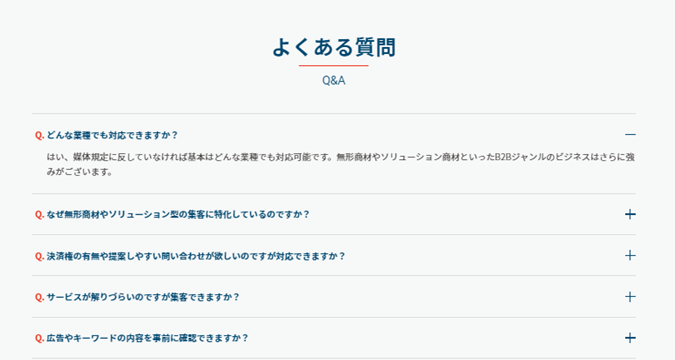Expand the 決済権の有無 question plus icon
This screenshot has width=675, height=360.
click(630, 255)
